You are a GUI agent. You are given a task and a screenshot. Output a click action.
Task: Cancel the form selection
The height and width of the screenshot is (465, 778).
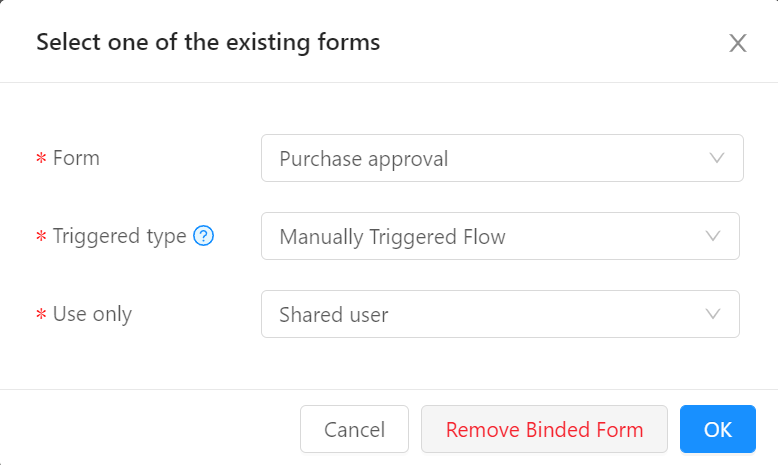[x=354, y=429]
